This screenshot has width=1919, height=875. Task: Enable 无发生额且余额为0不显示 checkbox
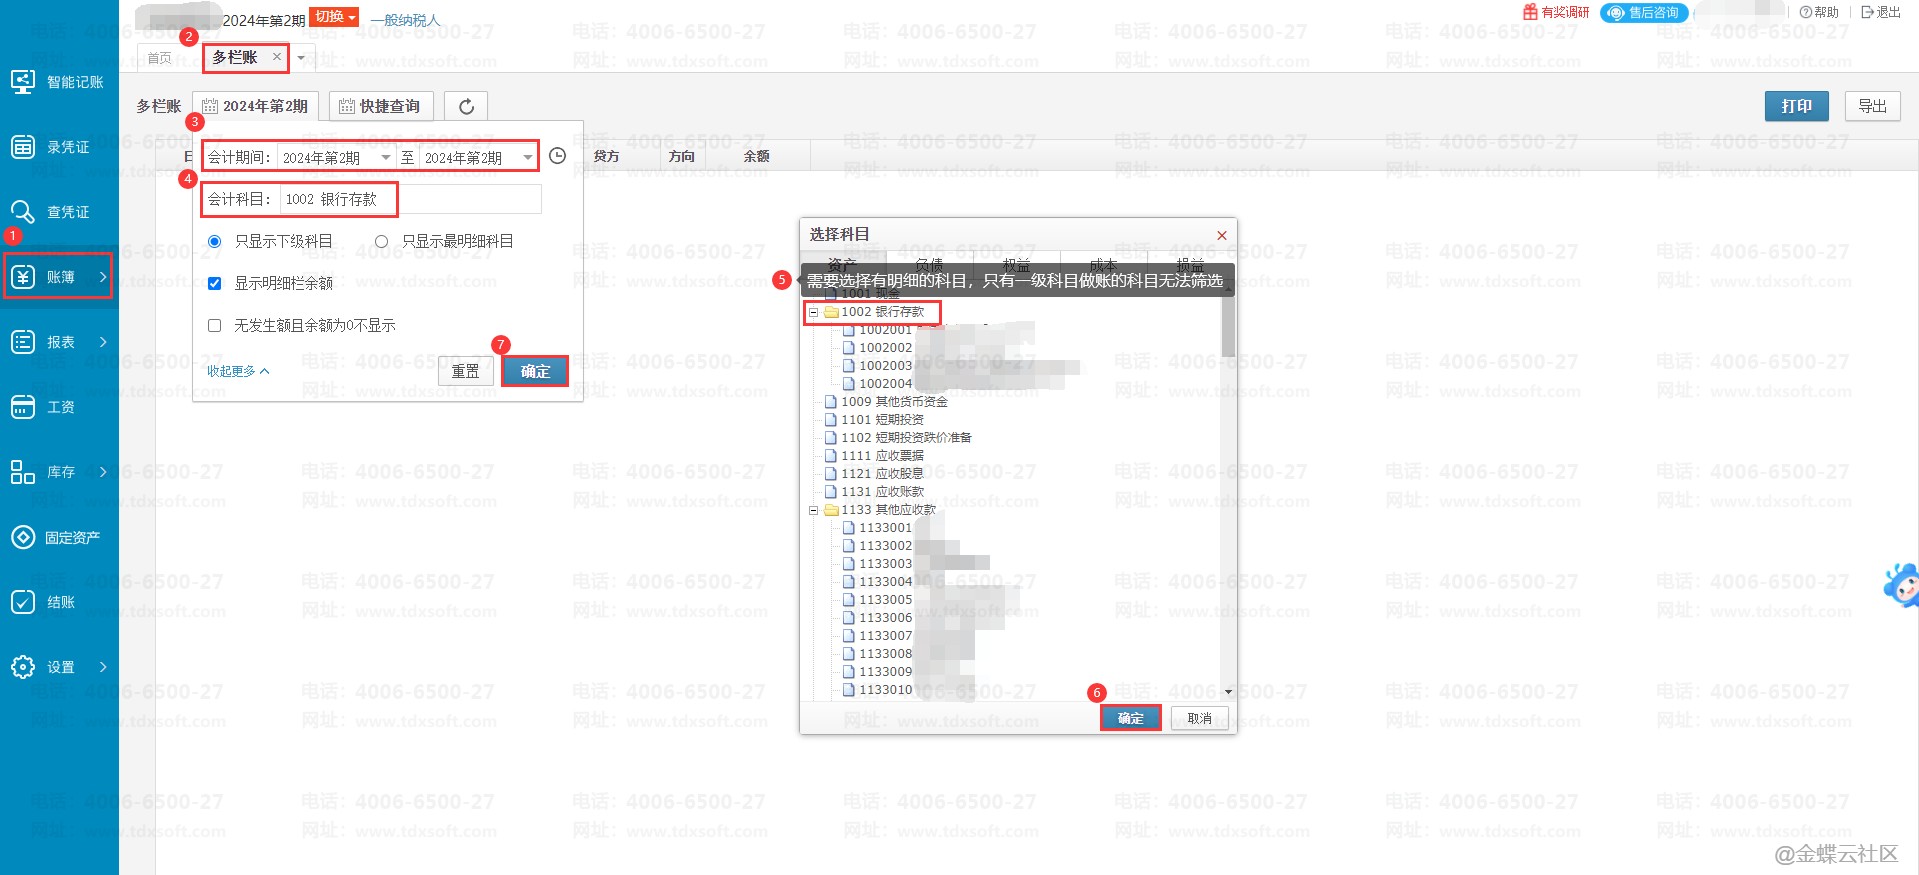point(214,325)
